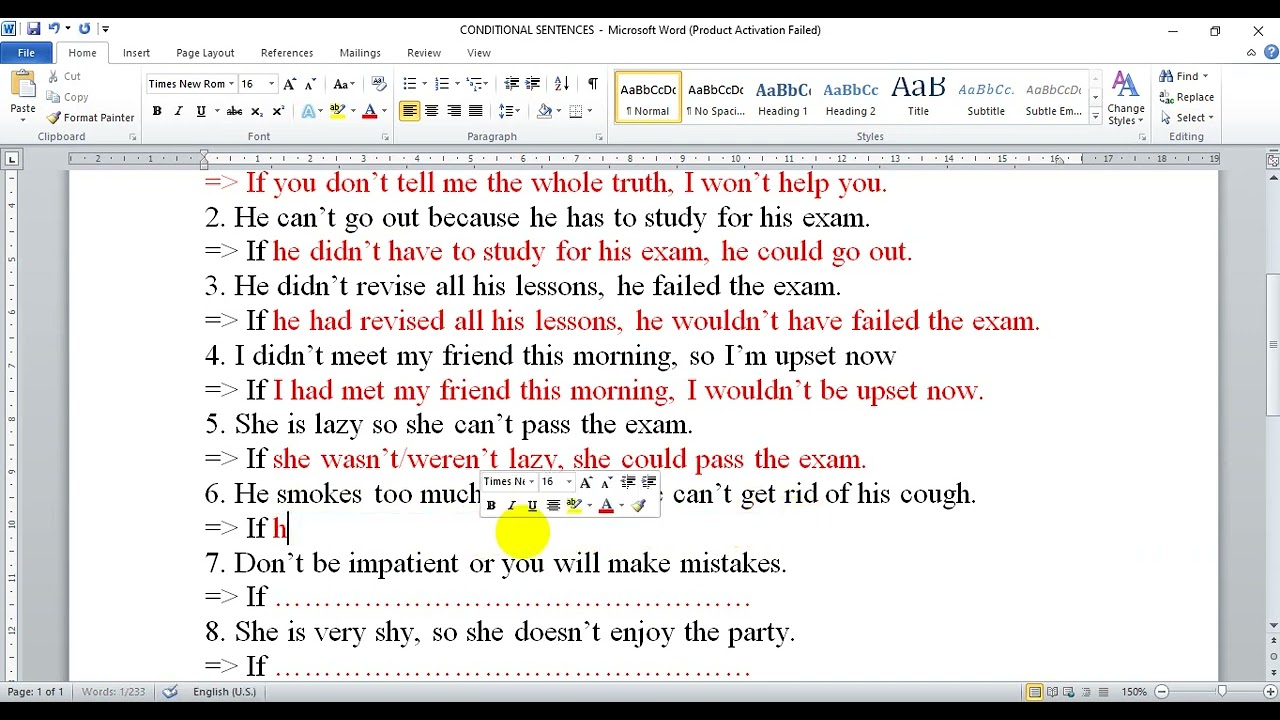The height and width of the screenshot is (720, 1280).
Task: Toggle Align Text Left
Action: [x=410, y=111]
